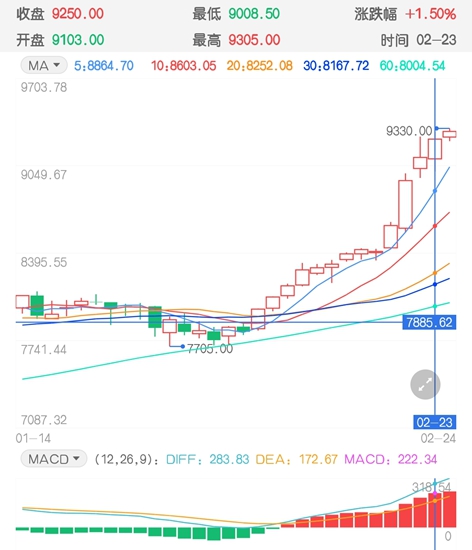472x550 pixels.
Task: Click the MACD value 222.34
Action: [x=417, y=459]
